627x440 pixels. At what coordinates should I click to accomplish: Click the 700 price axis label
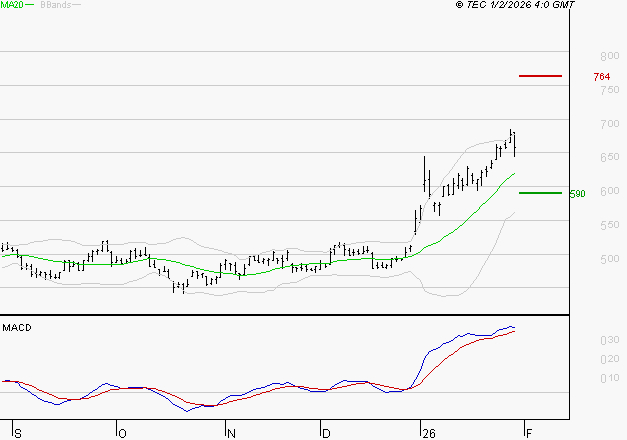tap(610, 124)
